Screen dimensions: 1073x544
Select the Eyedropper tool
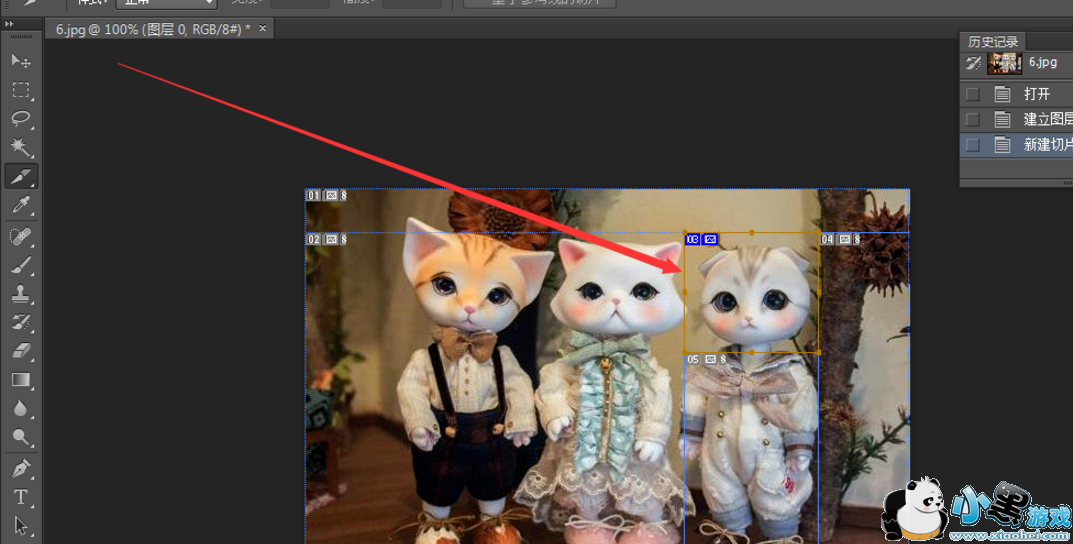(21, 205)
